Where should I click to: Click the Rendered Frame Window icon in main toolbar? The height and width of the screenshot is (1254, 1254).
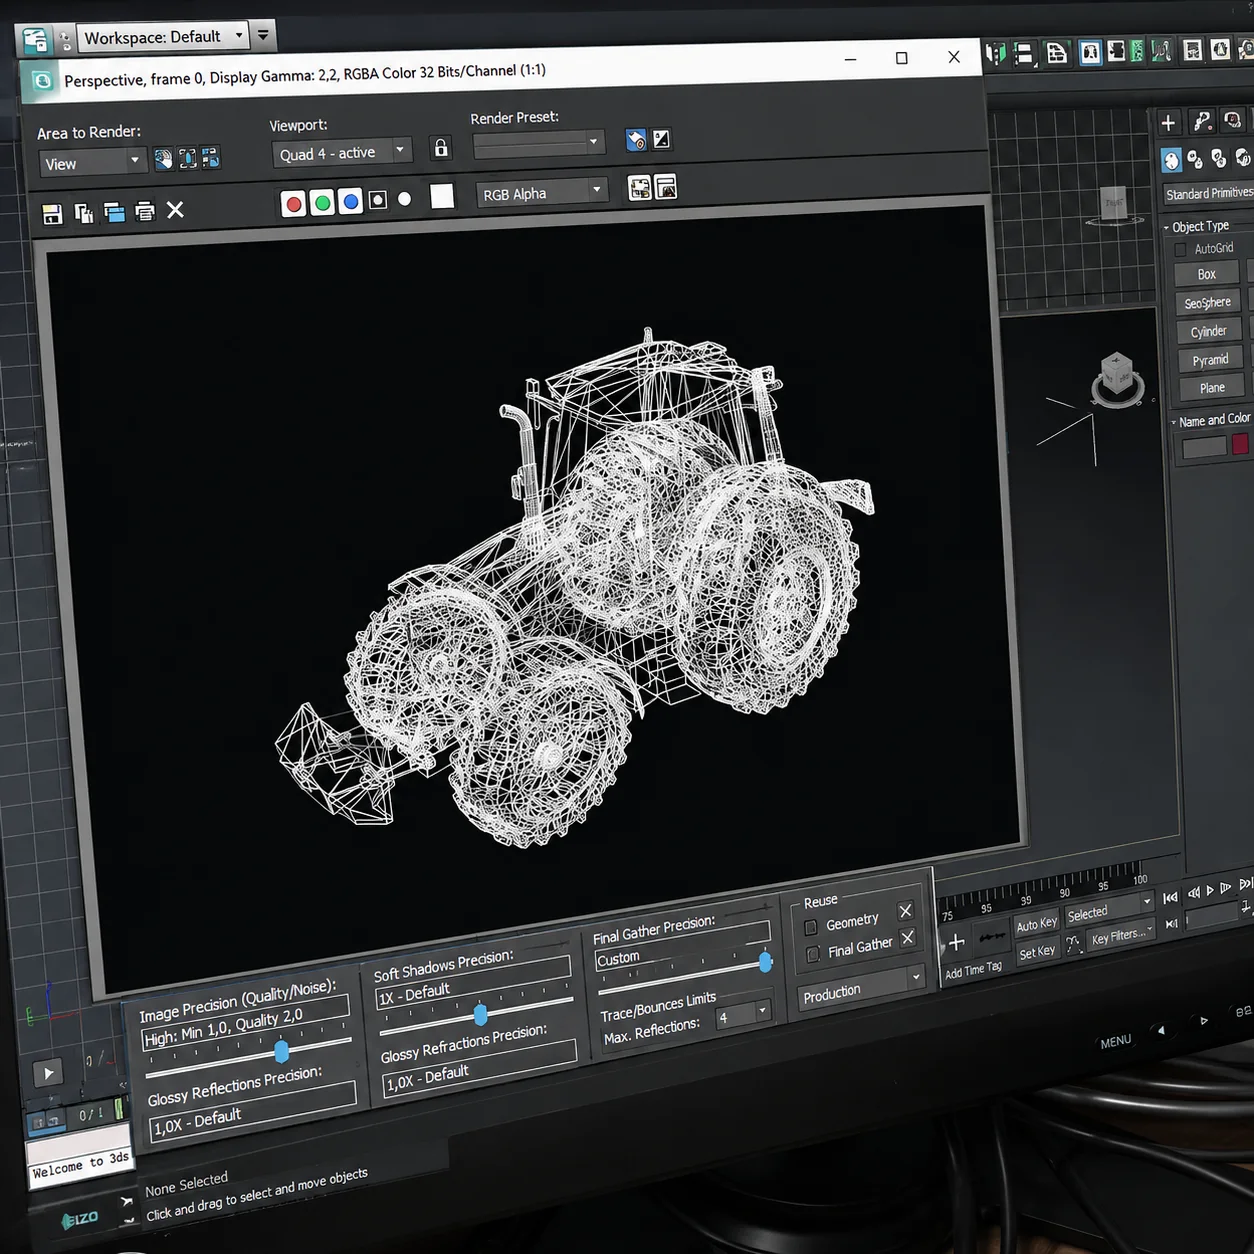click(1220, 48)
